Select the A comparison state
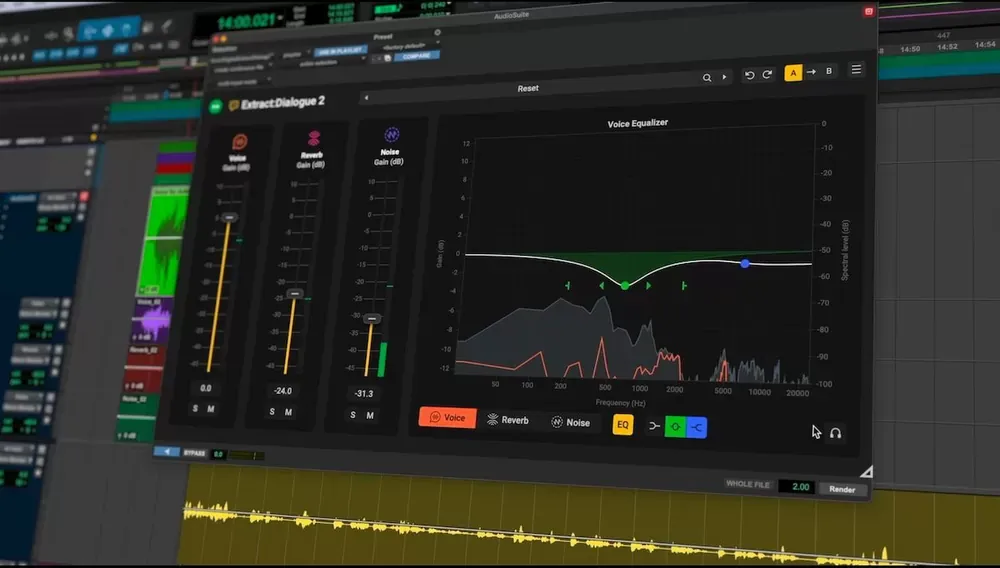Image resolution: width=1000 pixels, height=568 pixels. [793, 73]
